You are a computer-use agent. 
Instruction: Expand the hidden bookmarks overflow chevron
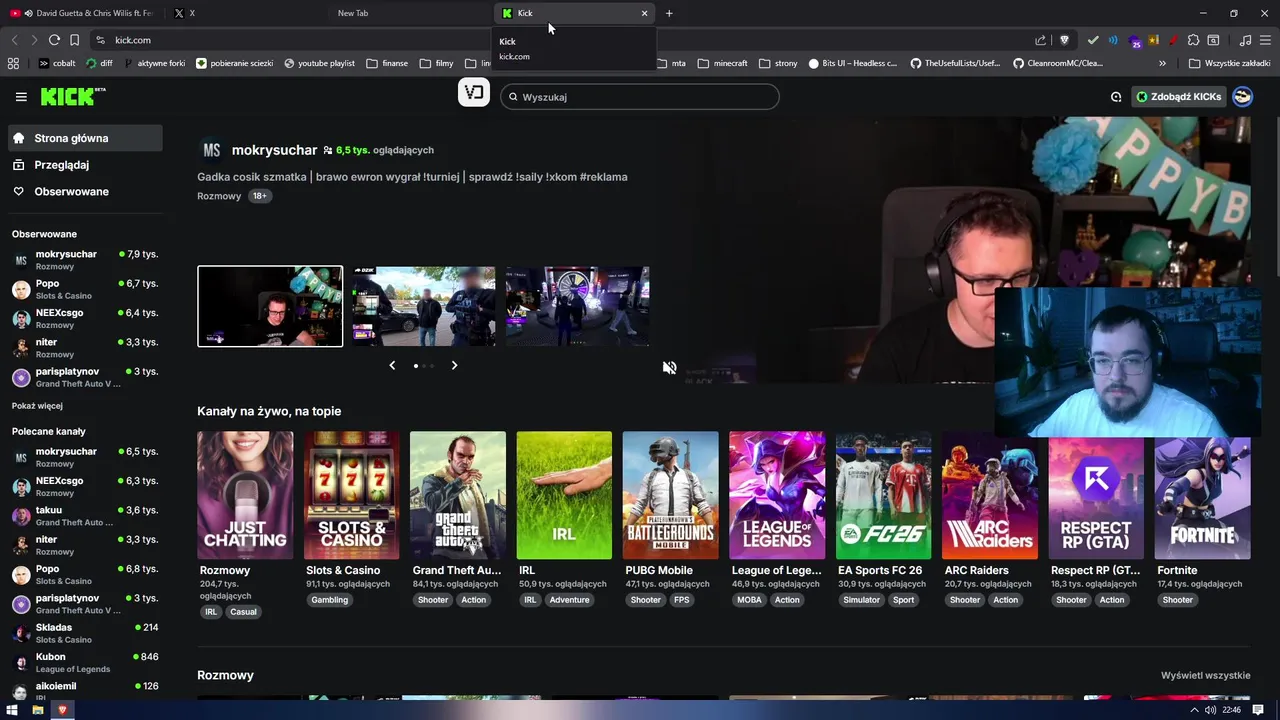[x=1162, y=63]
